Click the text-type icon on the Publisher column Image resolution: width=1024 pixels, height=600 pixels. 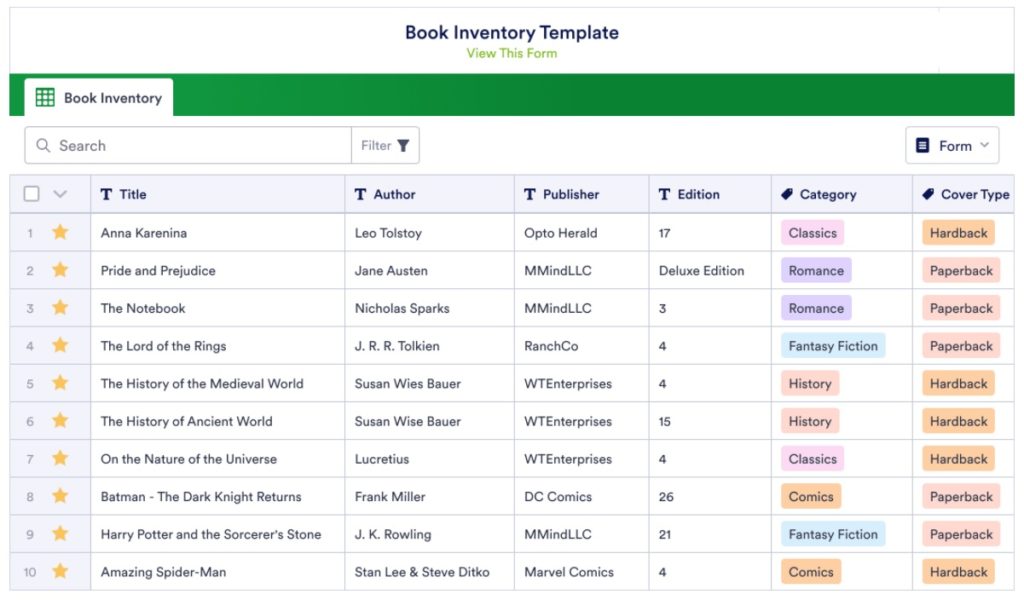click(x=527, y=194)
